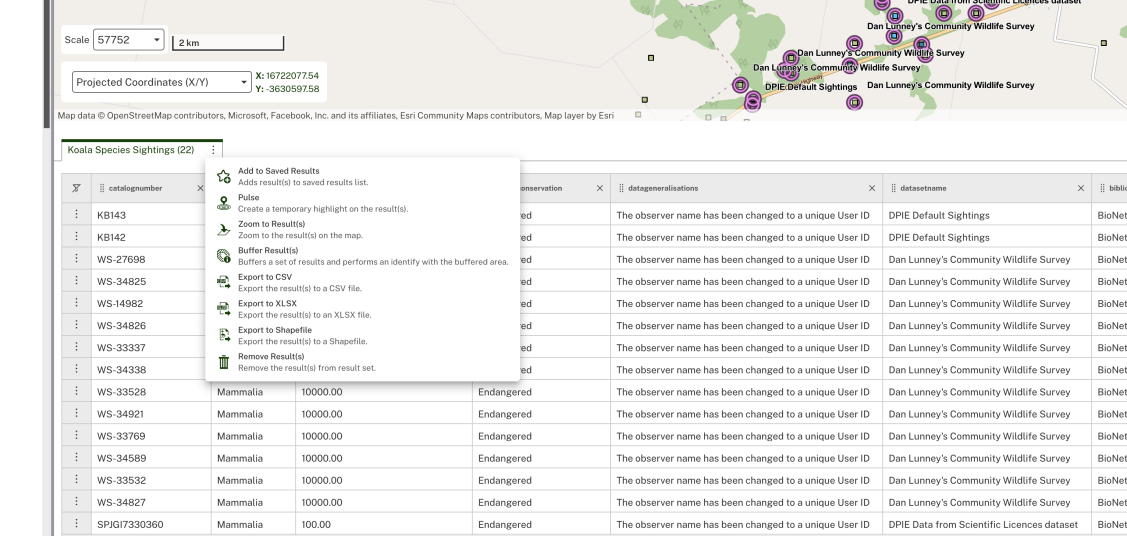Click the Add to Saved Results star icon
This screenshot has width=1127, height=536.
(x=224, y=177)
